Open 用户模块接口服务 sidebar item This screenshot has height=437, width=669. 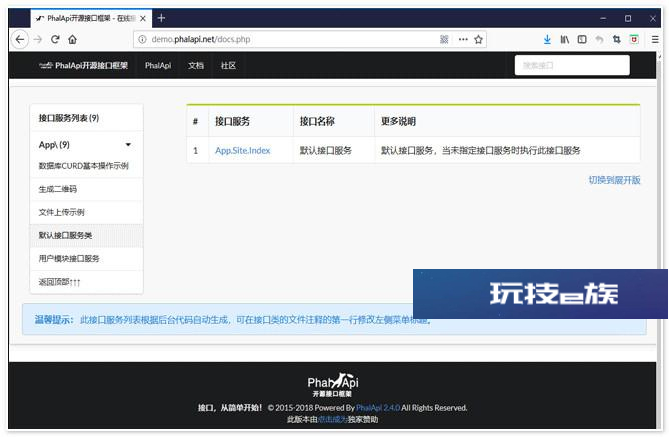coord(87,258)
